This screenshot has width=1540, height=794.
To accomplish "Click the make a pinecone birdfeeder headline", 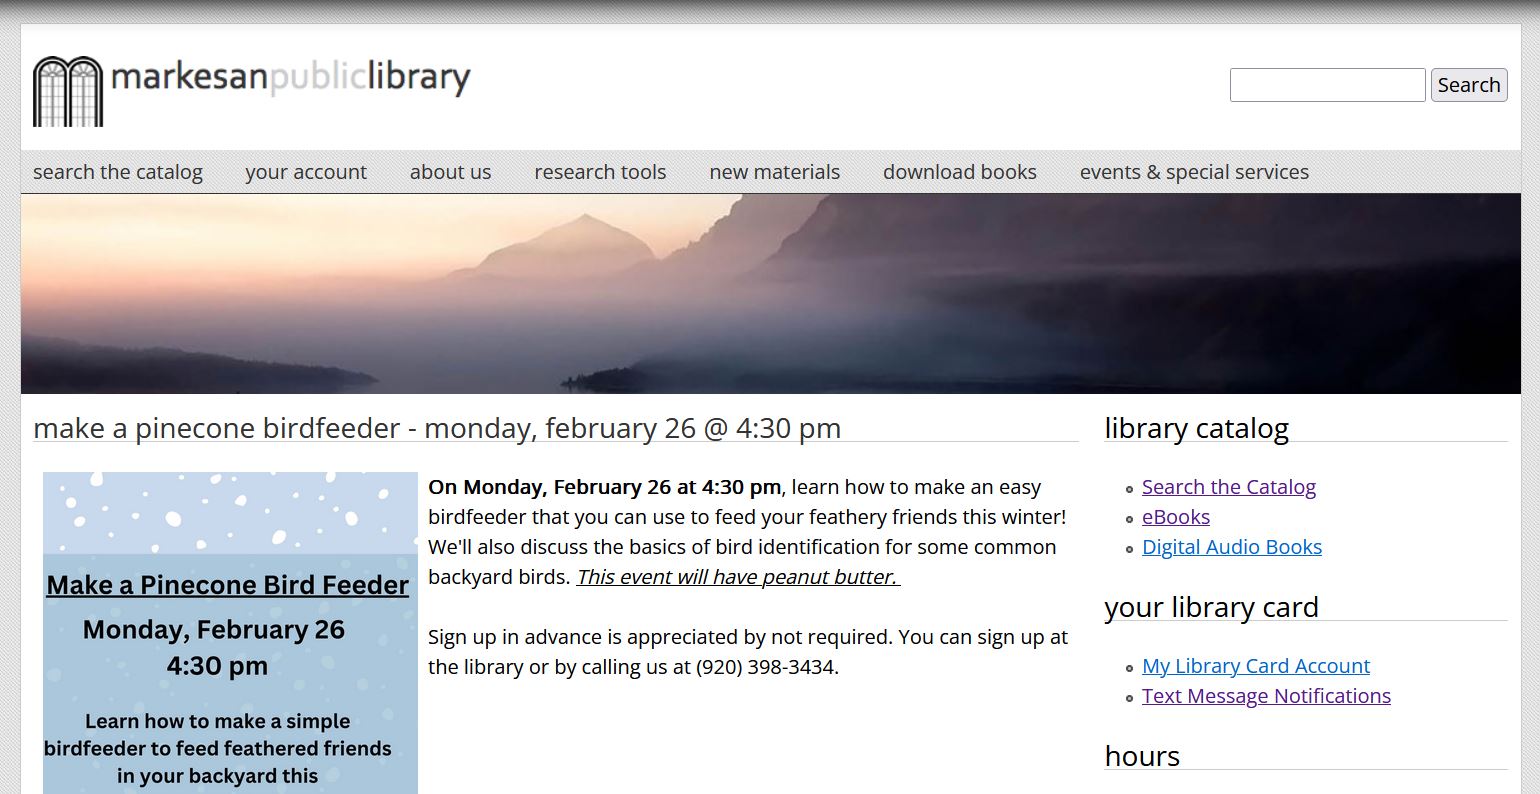I will tap(437, 428).
